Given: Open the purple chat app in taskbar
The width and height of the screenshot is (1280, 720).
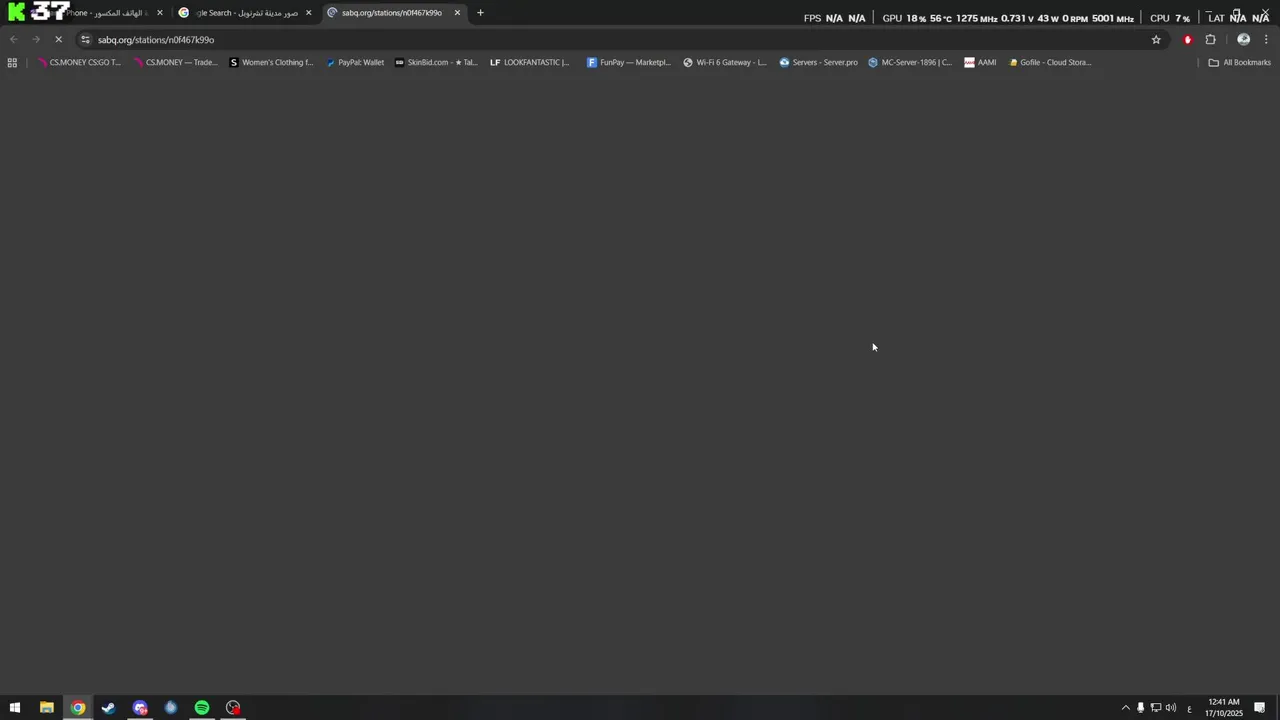Looking at the screenshot, I should click(140, 708).
